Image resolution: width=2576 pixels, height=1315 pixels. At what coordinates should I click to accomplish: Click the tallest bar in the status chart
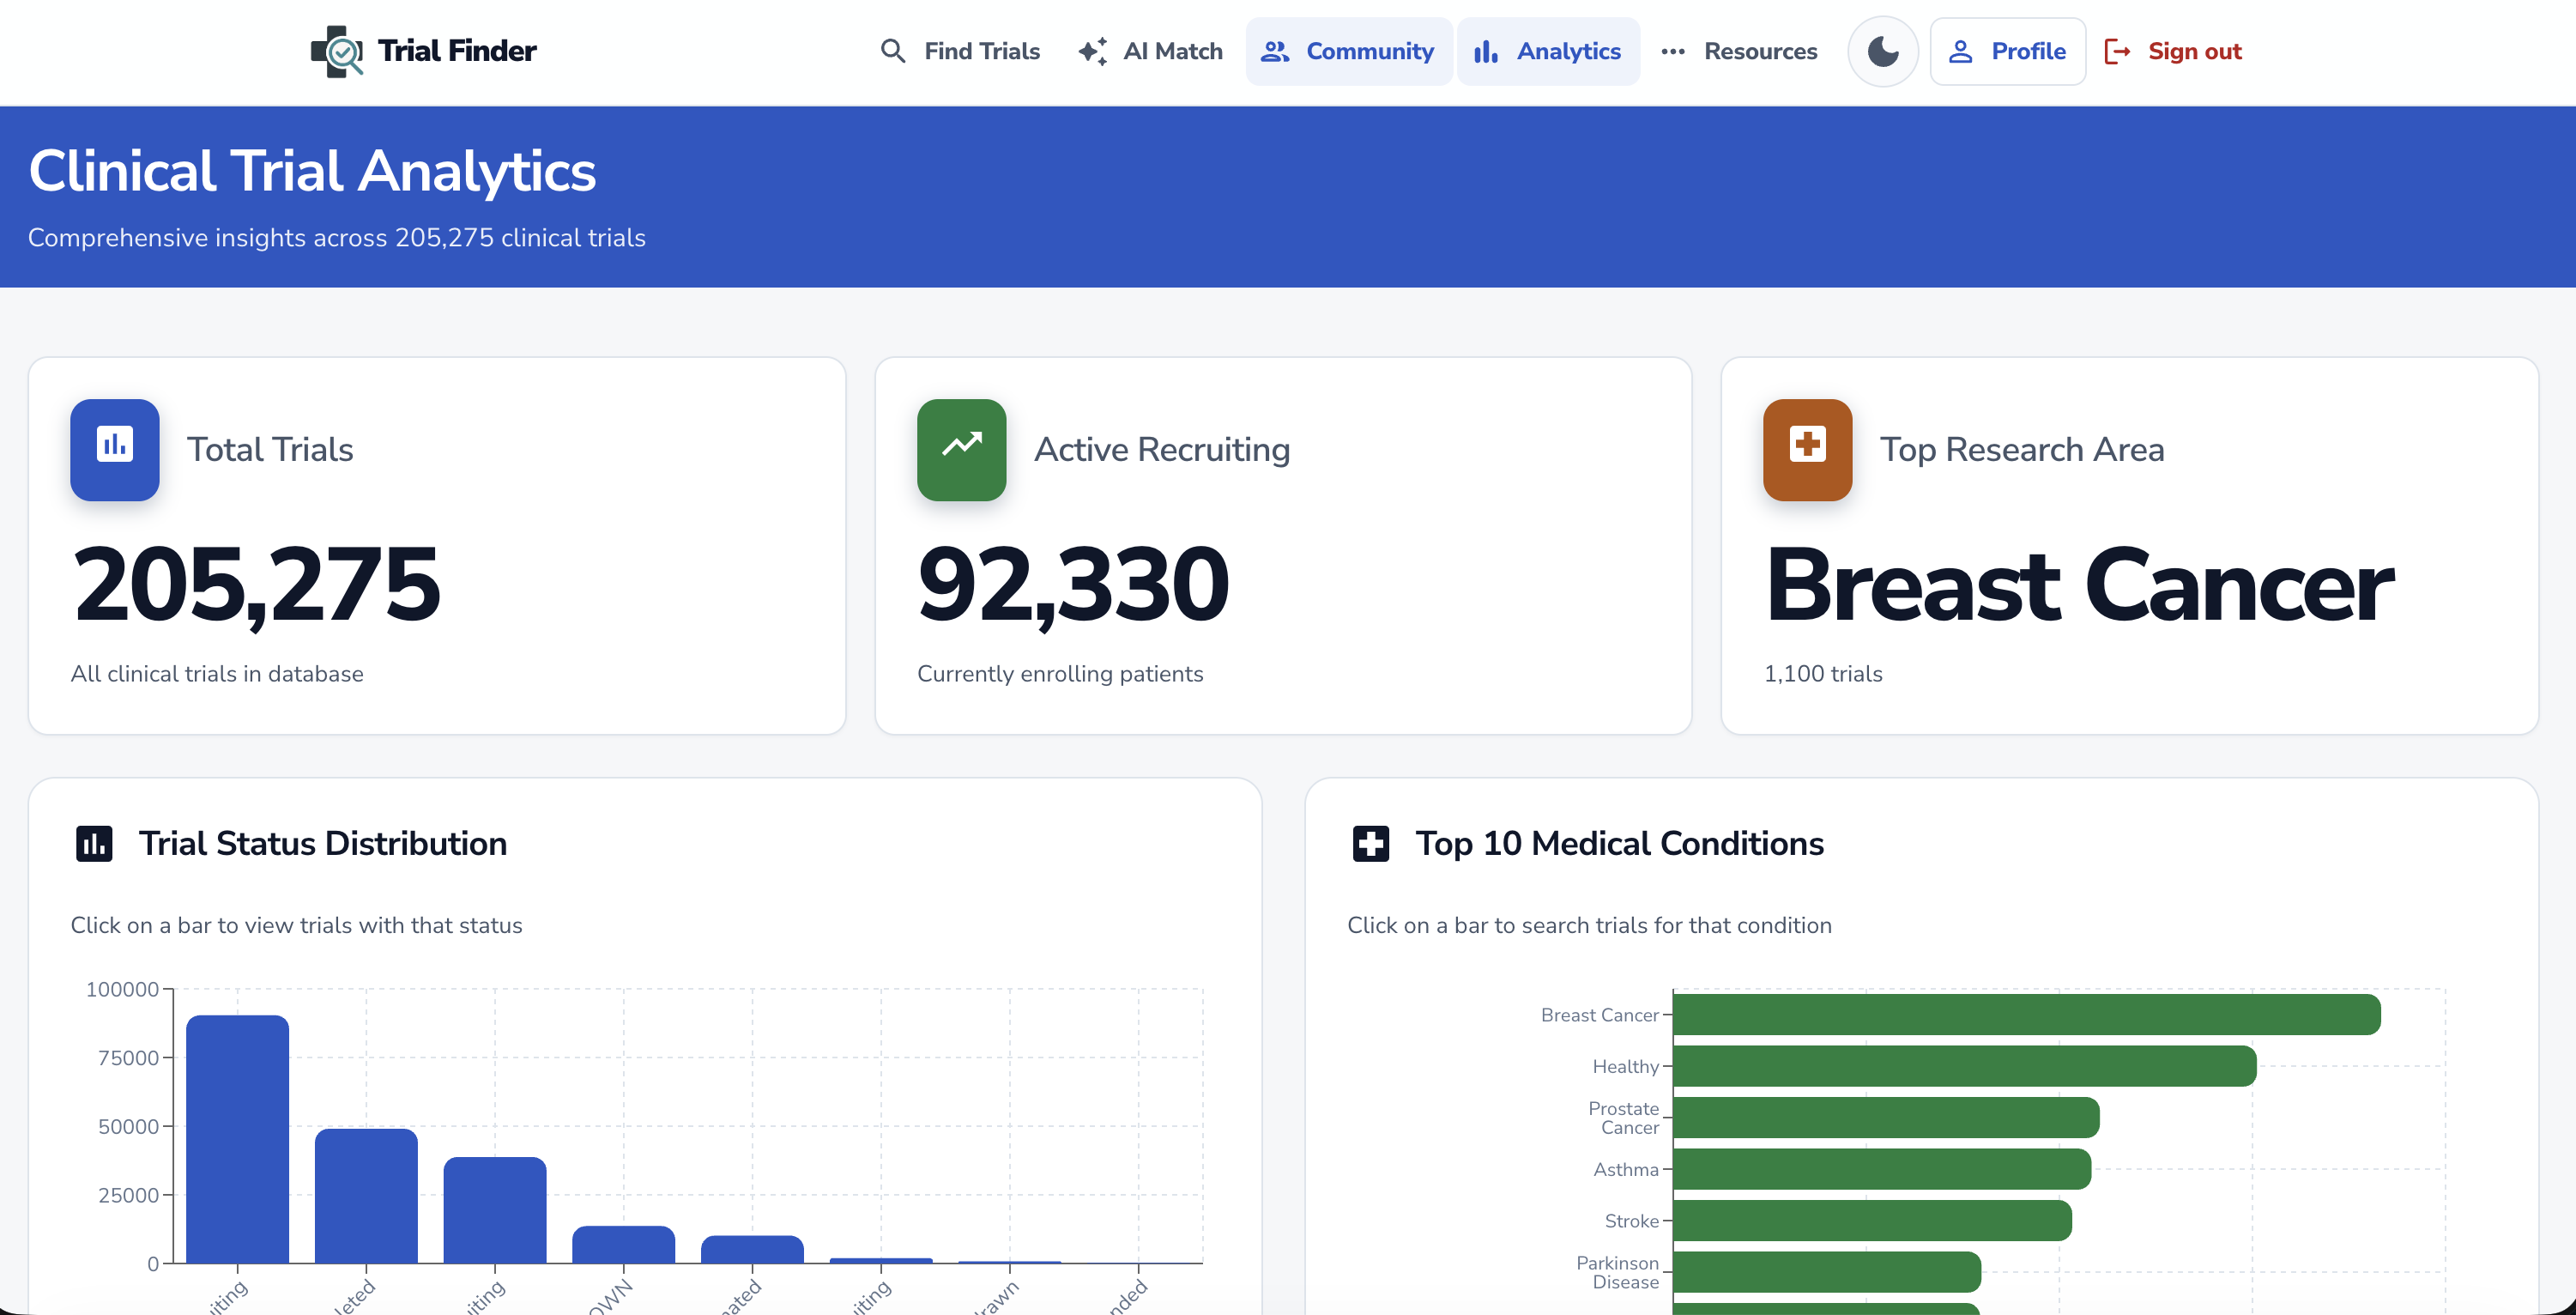(238, 1139)
